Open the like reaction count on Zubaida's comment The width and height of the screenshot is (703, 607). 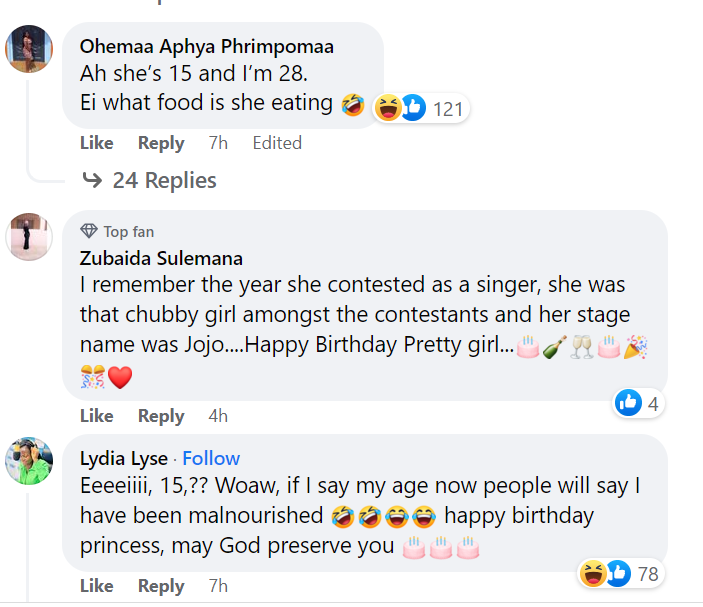pyautogui.click(x=638, y=403)
